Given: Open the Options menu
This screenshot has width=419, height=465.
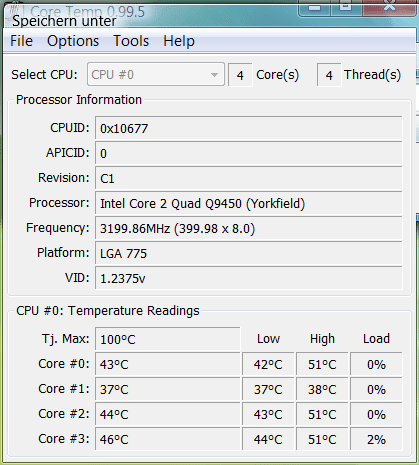Looking at the screenshot, I should [x=73, y=41].
